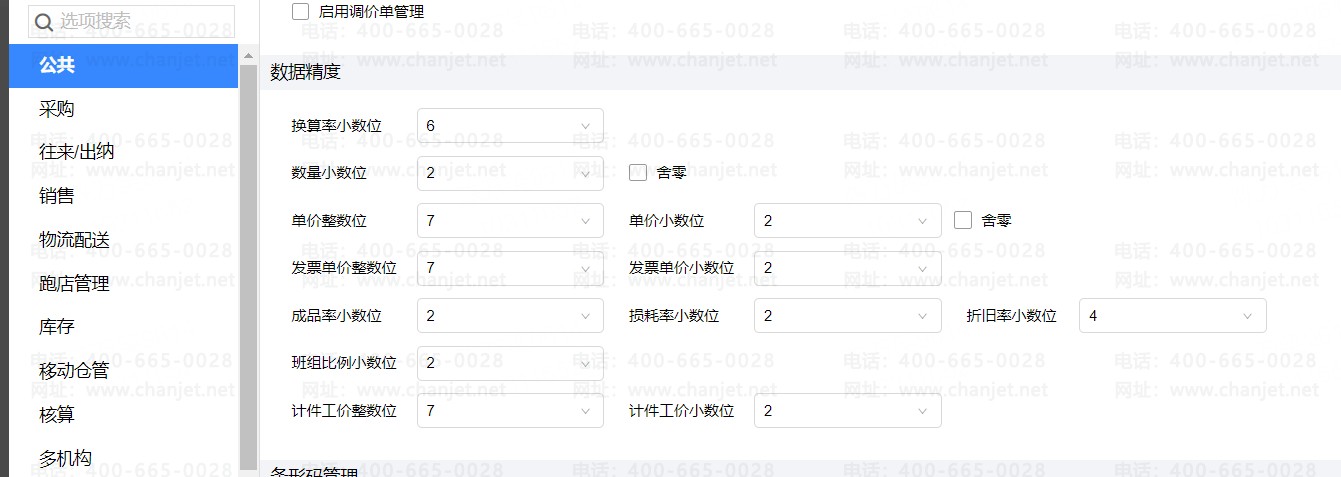Enable the 启用调价单管理 checkbox
This screenshot has height=477, width=1341.
(x=300, y=12)
